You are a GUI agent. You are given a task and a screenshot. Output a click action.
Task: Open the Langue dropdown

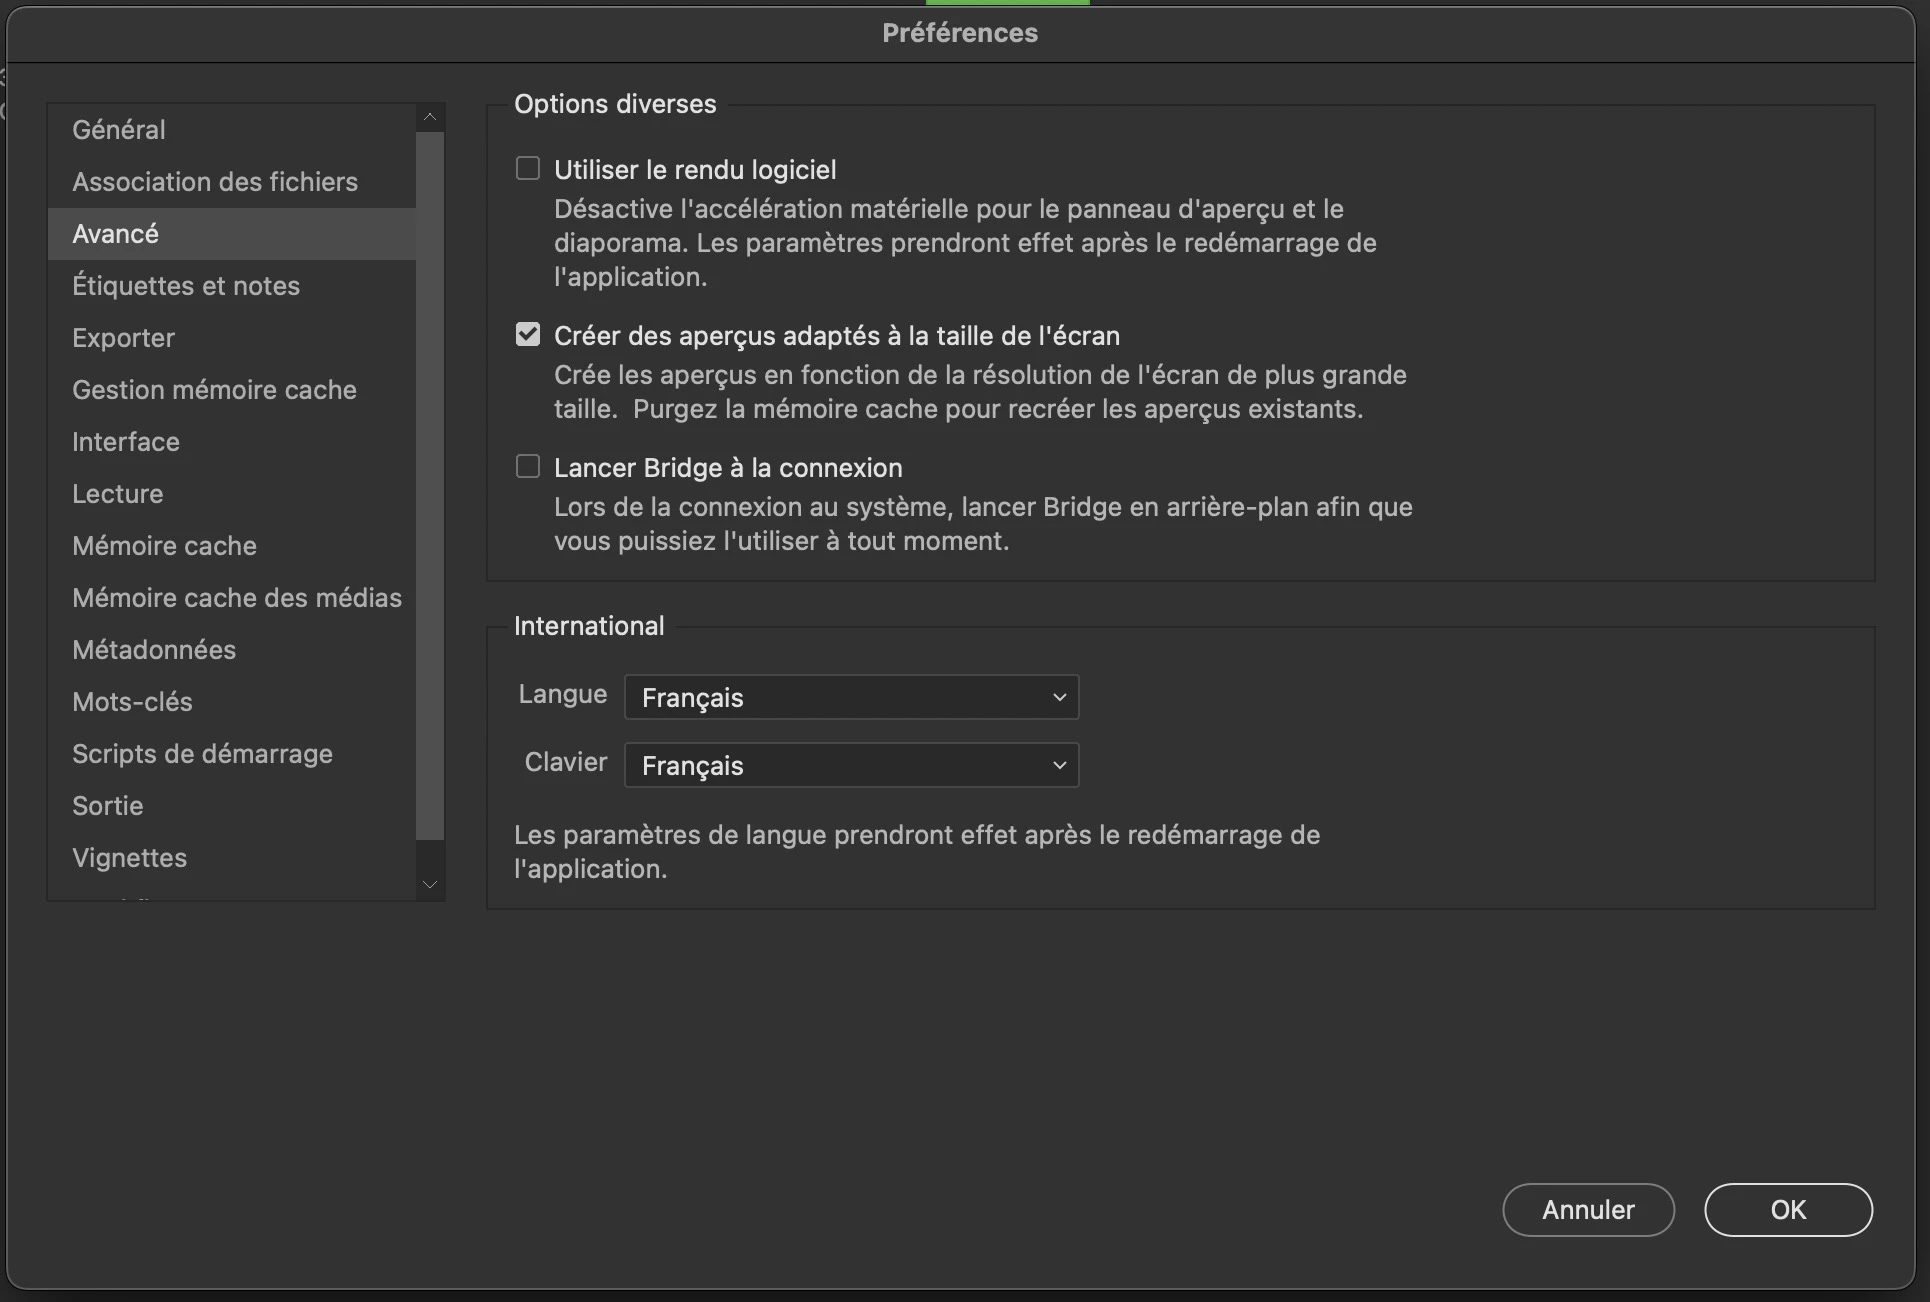850,697
